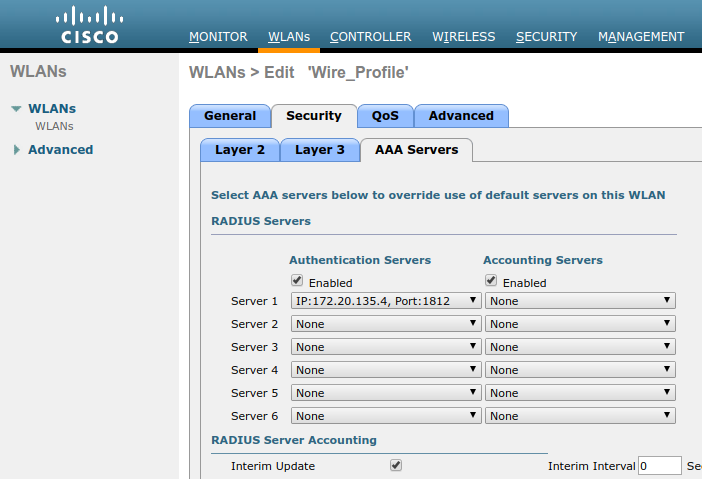Expand the Advanced sidebar section
The image size is (702, 479).
(16, 150)
